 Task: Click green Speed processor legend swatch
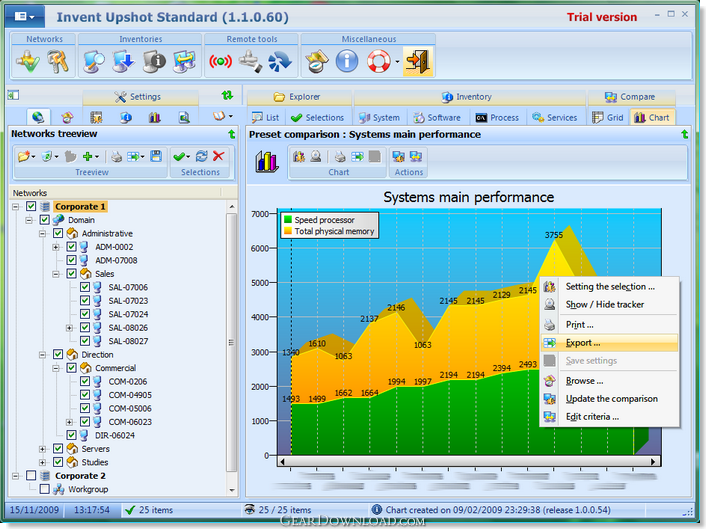pyautogui.click(x=288, y=220)
